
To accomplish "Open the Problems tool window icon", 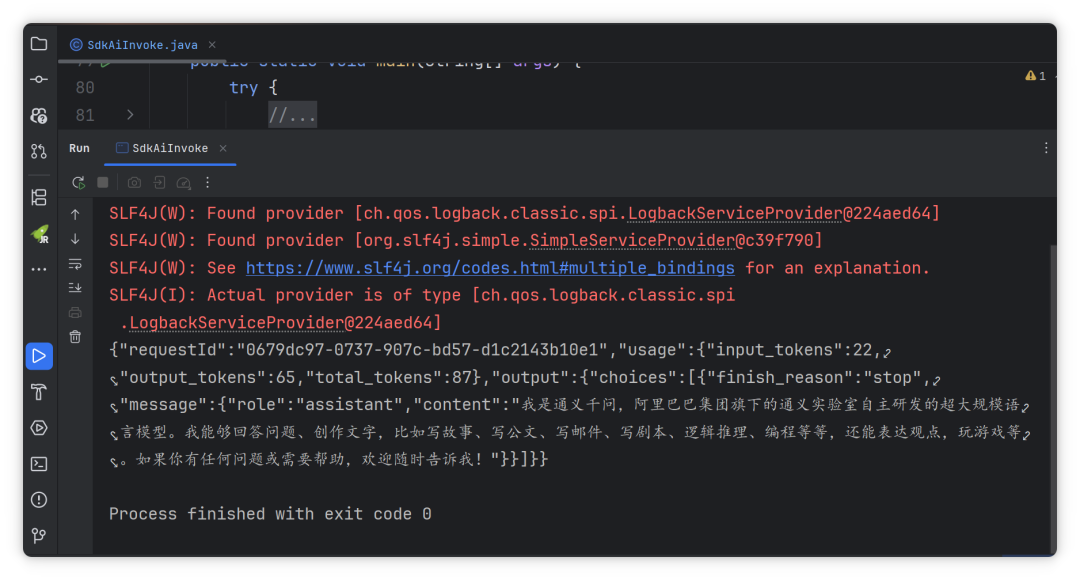I will click(39, 499).
